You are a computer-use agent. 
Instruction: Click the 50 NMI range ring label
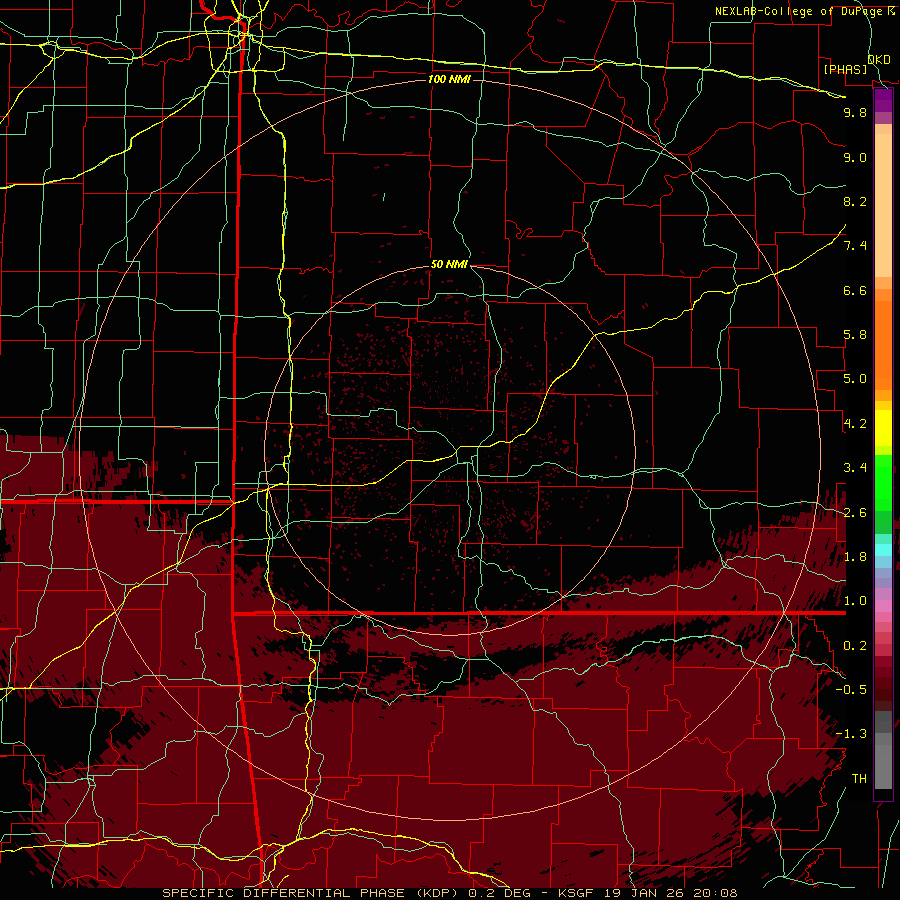pyautogui.click(x=449, y=265)
